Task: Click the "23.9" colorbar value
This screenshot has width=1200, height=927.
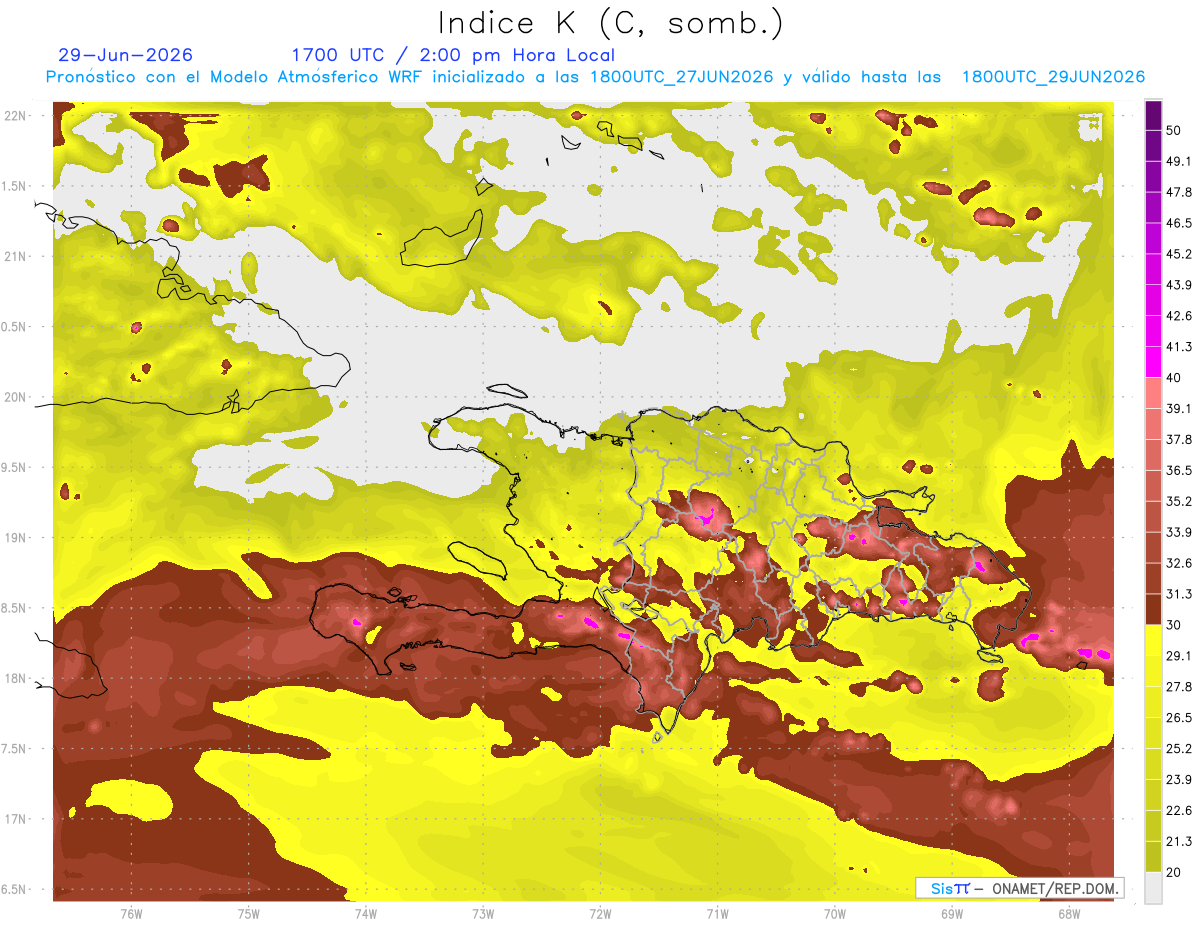Action: (1179, 780)
